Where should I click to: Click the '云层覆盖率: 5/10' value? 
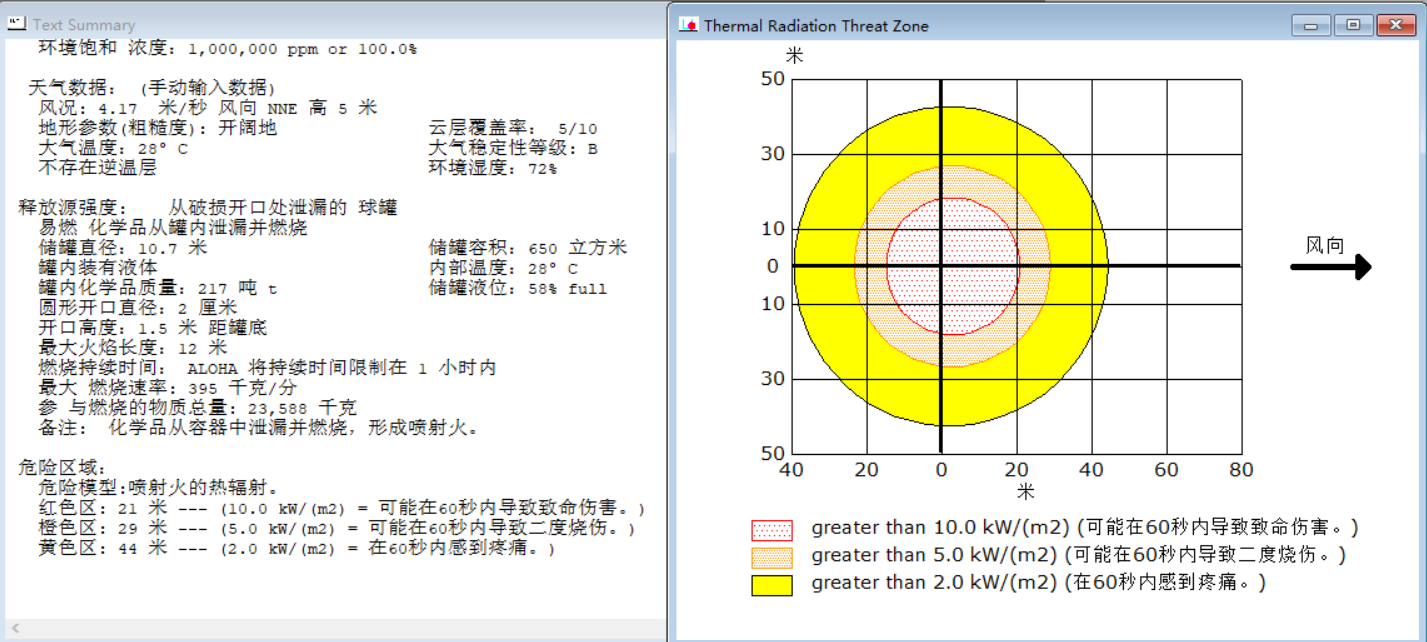point(513,128)
